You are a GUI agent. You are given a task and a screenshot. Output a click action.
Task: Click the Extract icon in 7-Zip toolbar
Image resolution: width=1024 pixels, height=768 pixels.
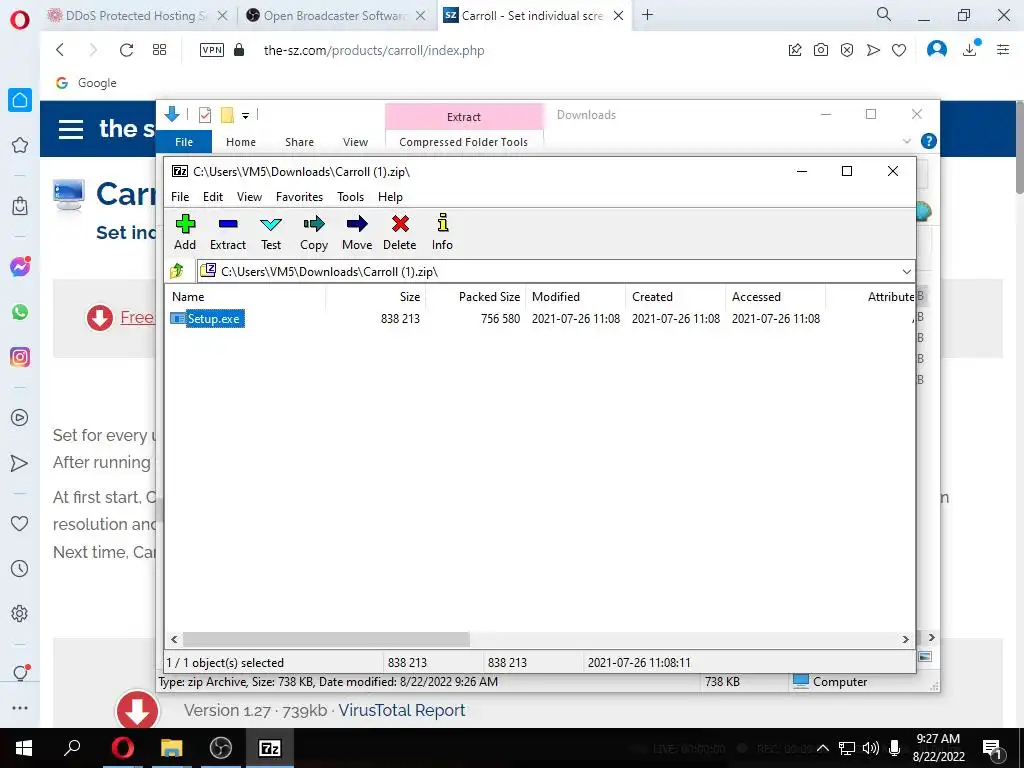pyautogui.click(x=227, y=232)
